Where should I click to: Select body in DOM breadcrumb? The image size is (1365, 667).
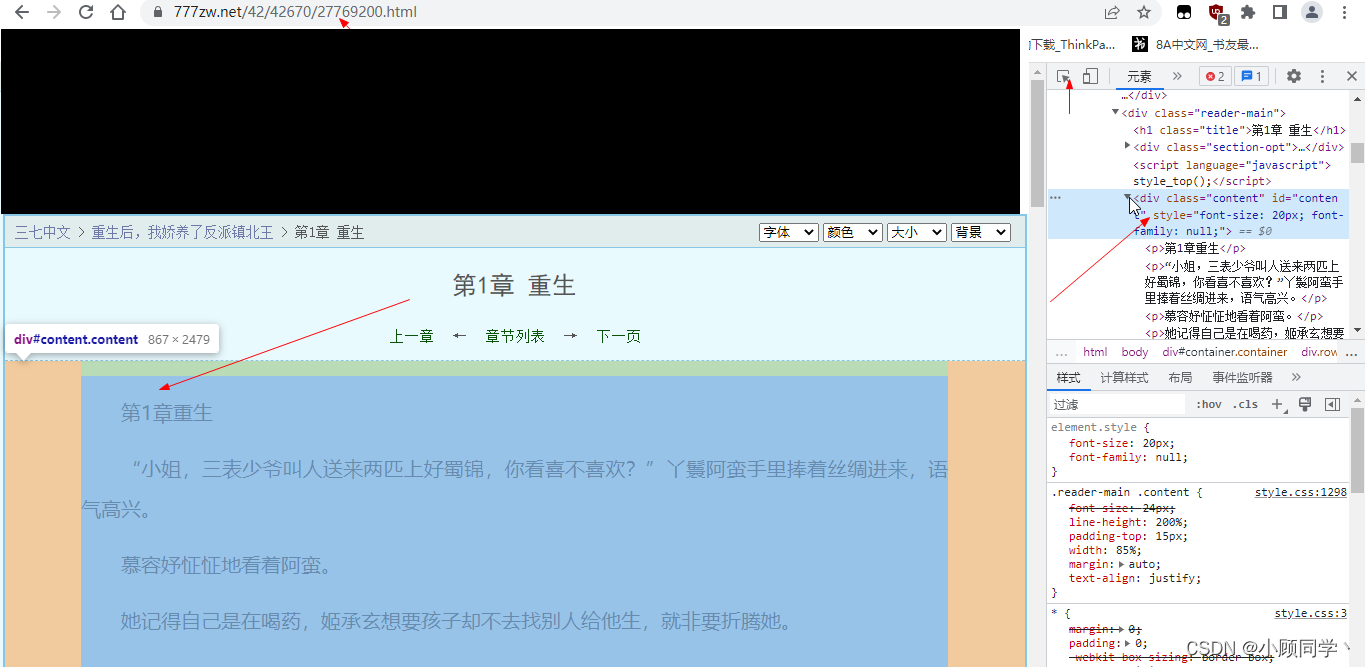[x=1135, y=352]
